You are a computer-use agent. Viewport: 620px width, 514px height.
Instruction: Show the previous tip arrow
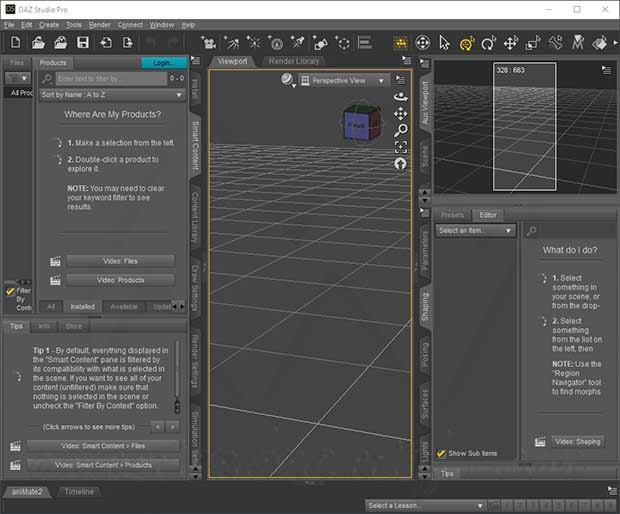(158, 427)
